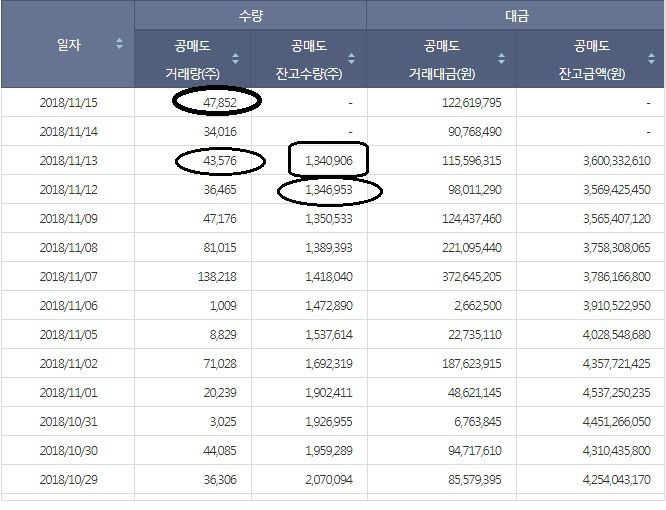The height and width of the screenshot is (510, 666).
Task: Click short-sale volume 138,218
Action: coord(217,276)
